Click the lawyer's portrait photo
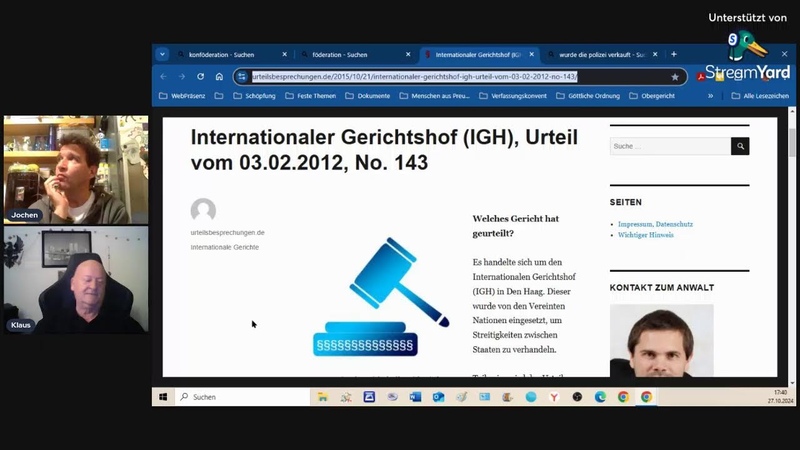Viewport: 800px width, 450px height. (662, 340)
